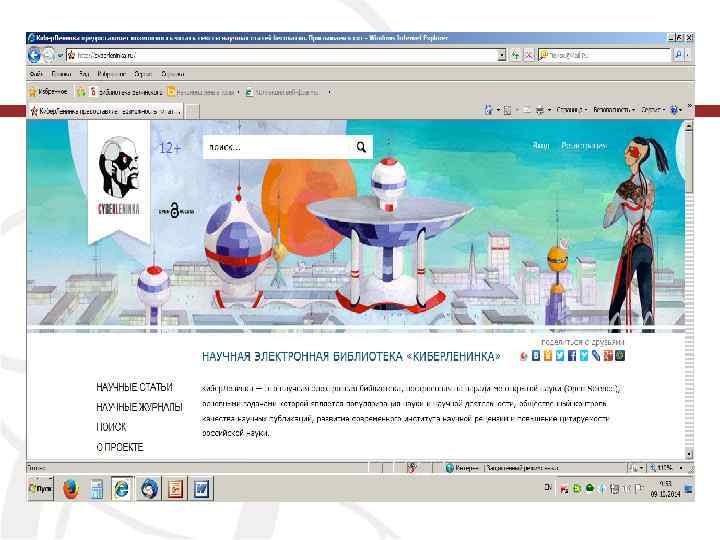Open Thunderbird from the taskbar

coord(149,489)
